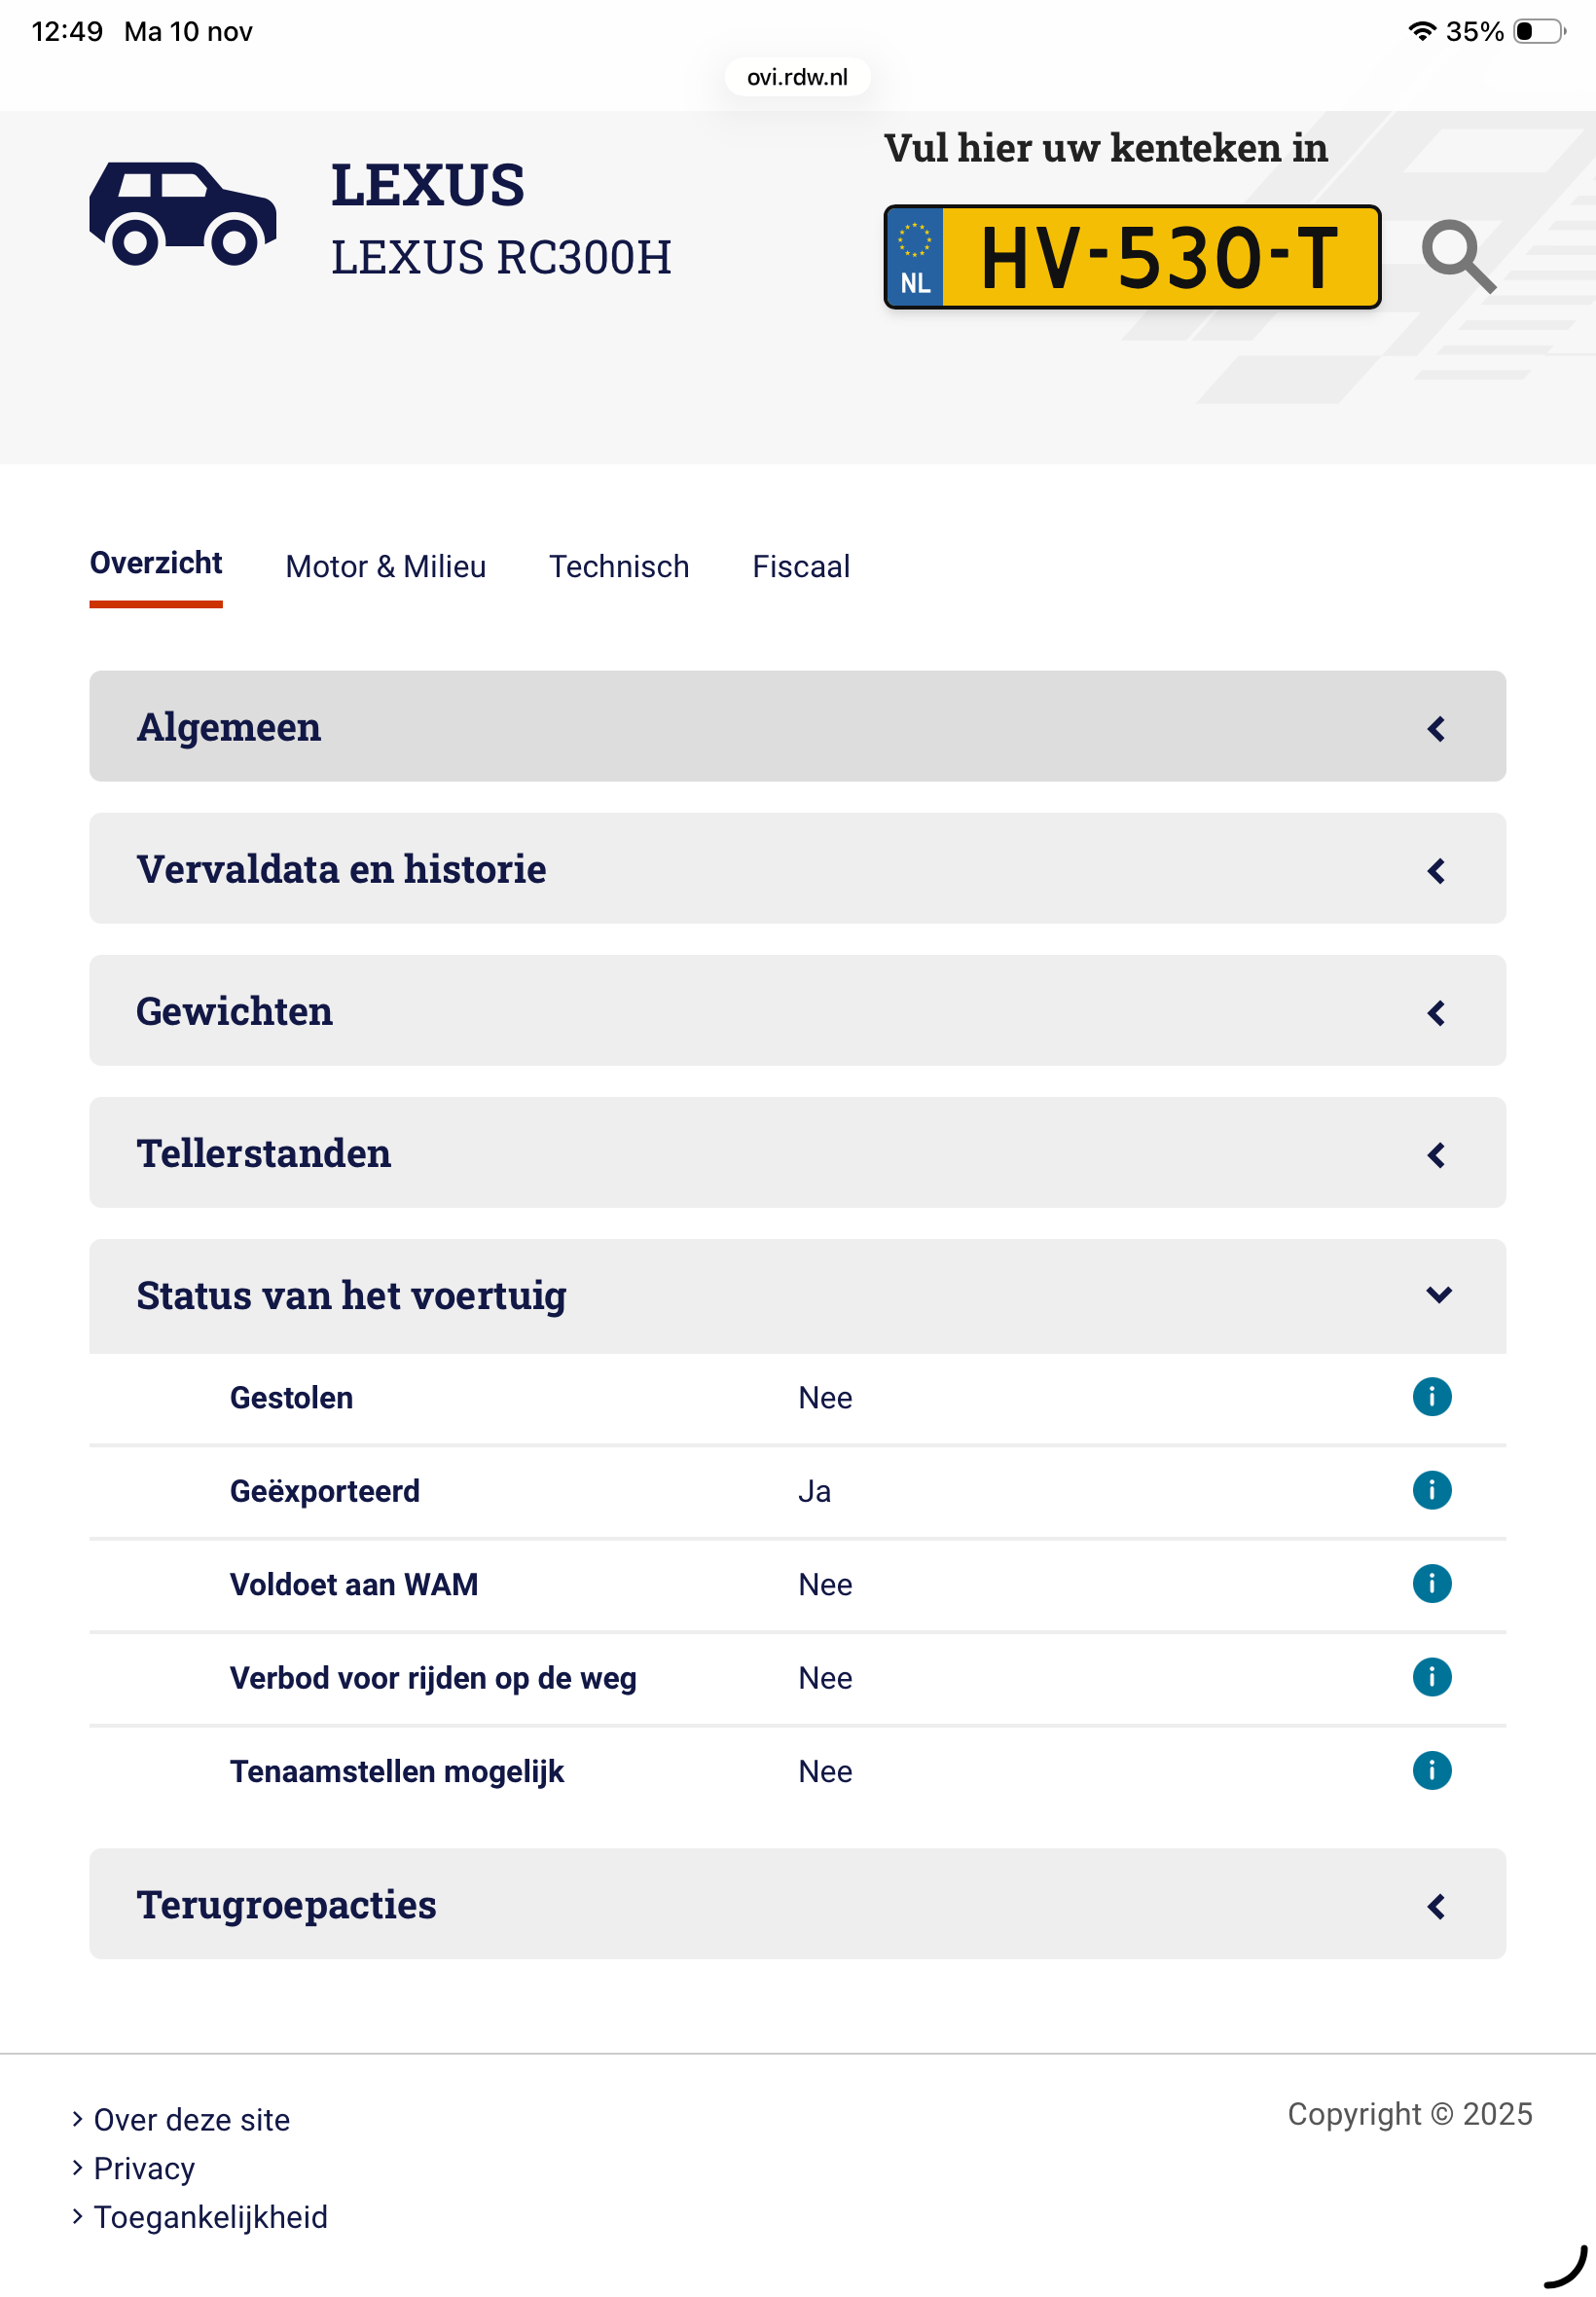1596x2297 pixels.
Task: Click the magnifying glass search icon
Action: point(1458,257)
